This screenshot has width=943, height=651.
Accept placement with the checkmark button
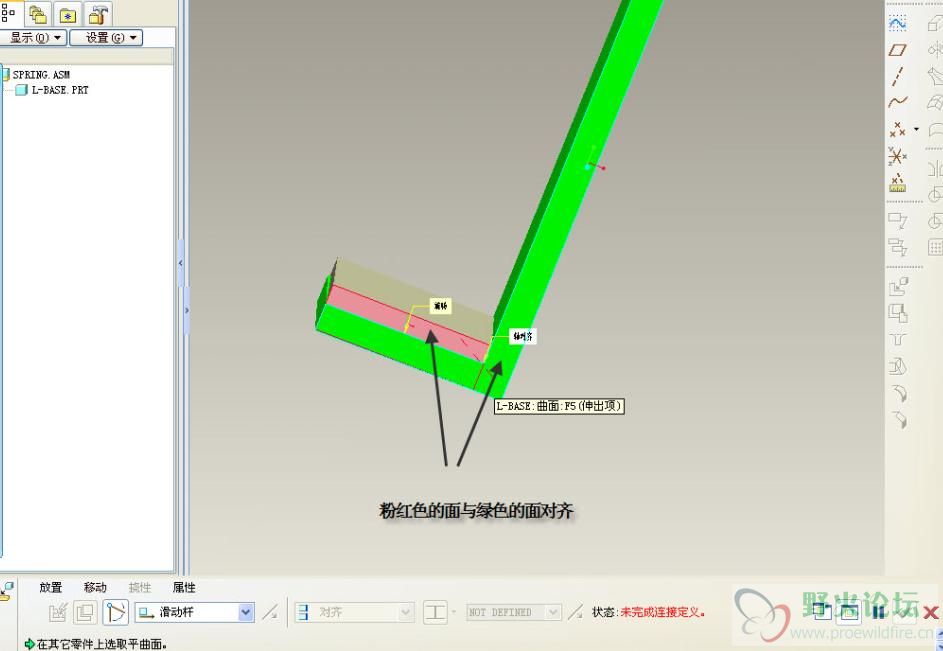pos(905,612)
